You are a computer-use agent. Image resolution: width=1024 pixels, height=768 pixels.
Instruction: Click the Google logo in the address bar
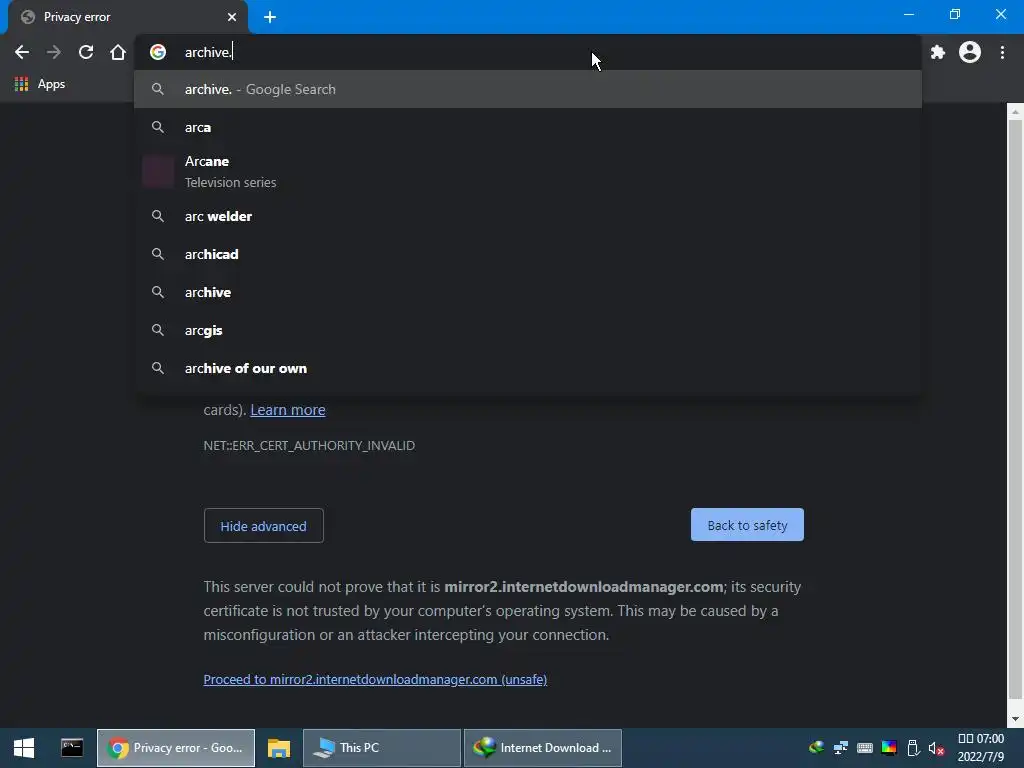click(x=158, y=52)
